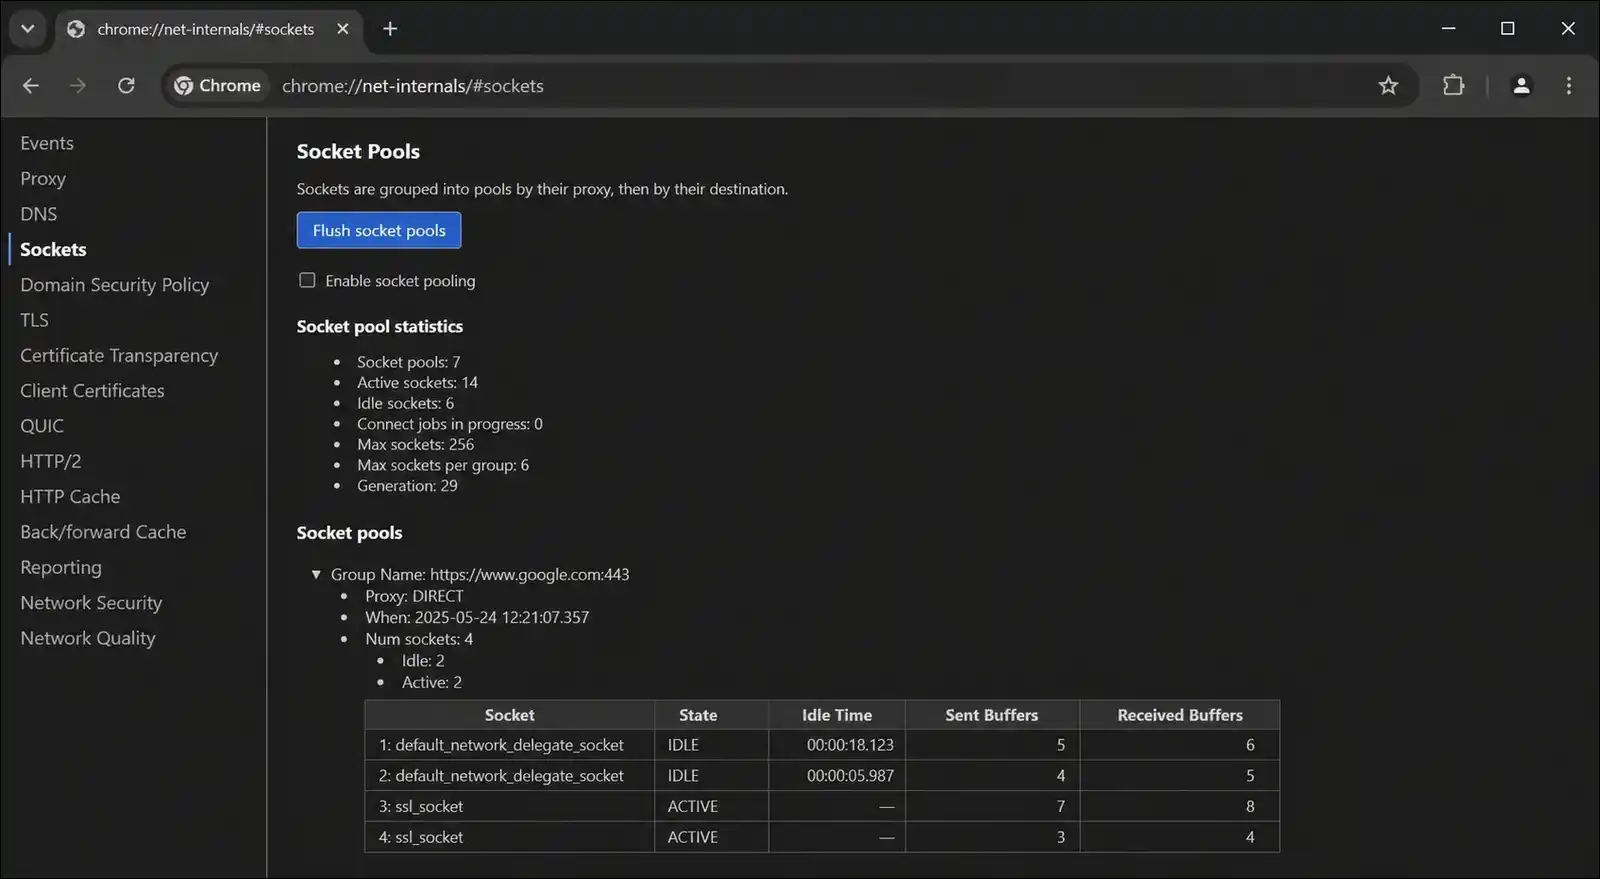
Task: Select the Sockets sidebar item
Action: (x=53, y=249)
